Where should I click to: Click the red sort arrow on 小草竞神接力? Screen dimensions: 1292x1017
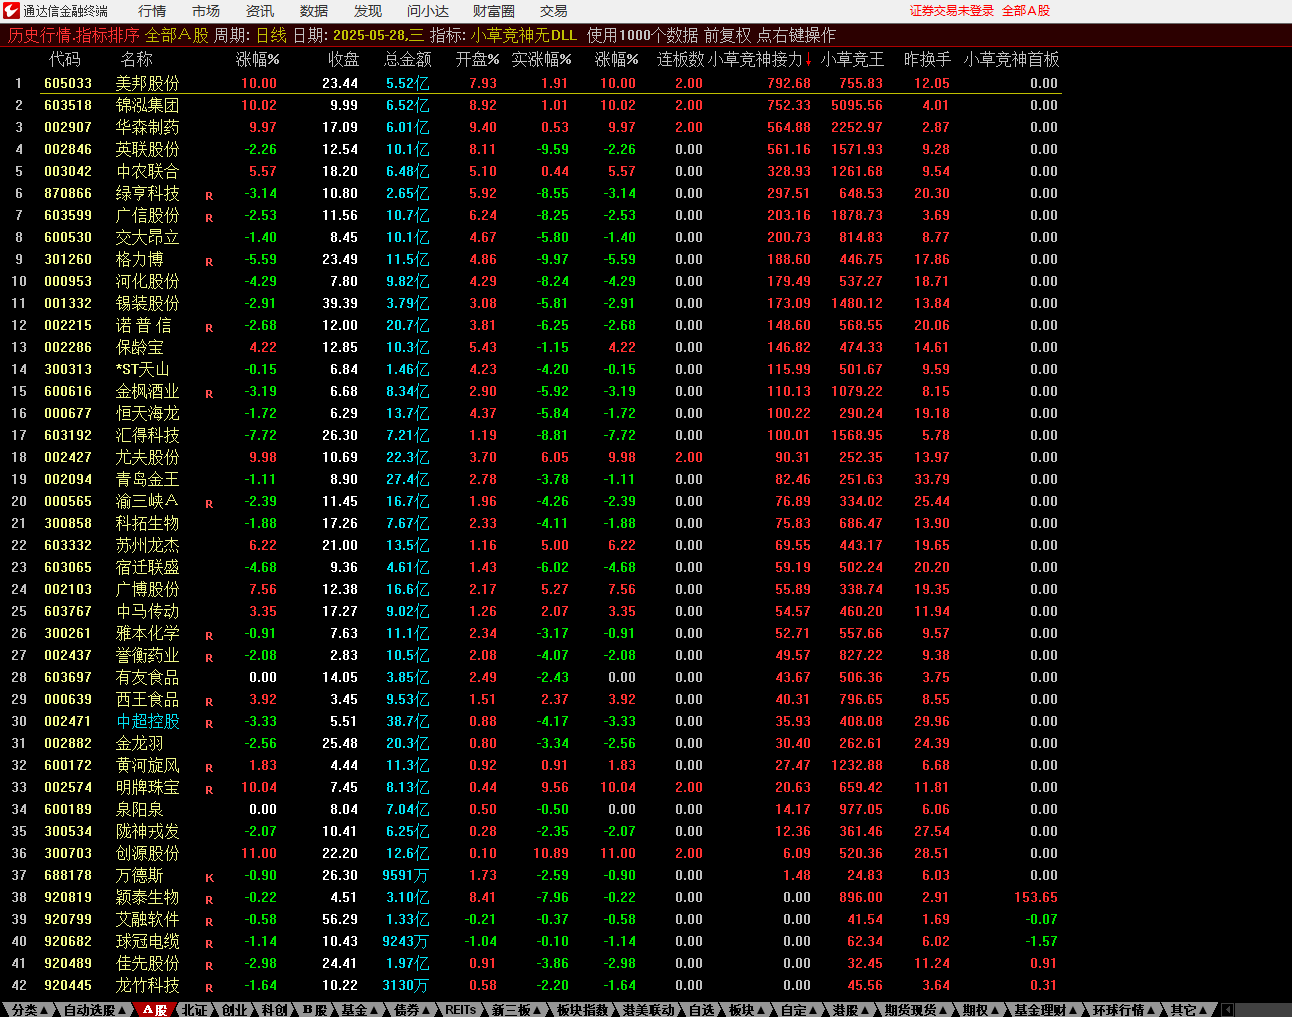pyautogui.click(x=808, y=60)
